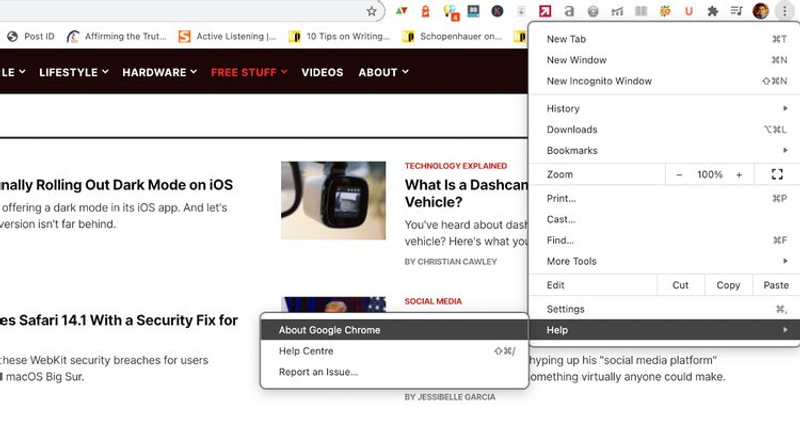Screen dimensions: 800x423
Task: Open the Chrome profile avatar
Action: (x=761, y=11)
